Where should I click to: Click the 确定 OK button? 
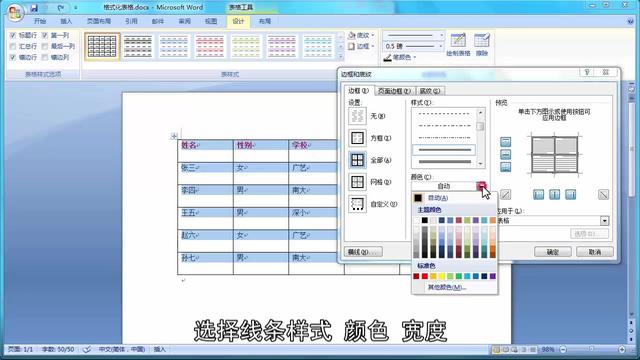point(553,252)
